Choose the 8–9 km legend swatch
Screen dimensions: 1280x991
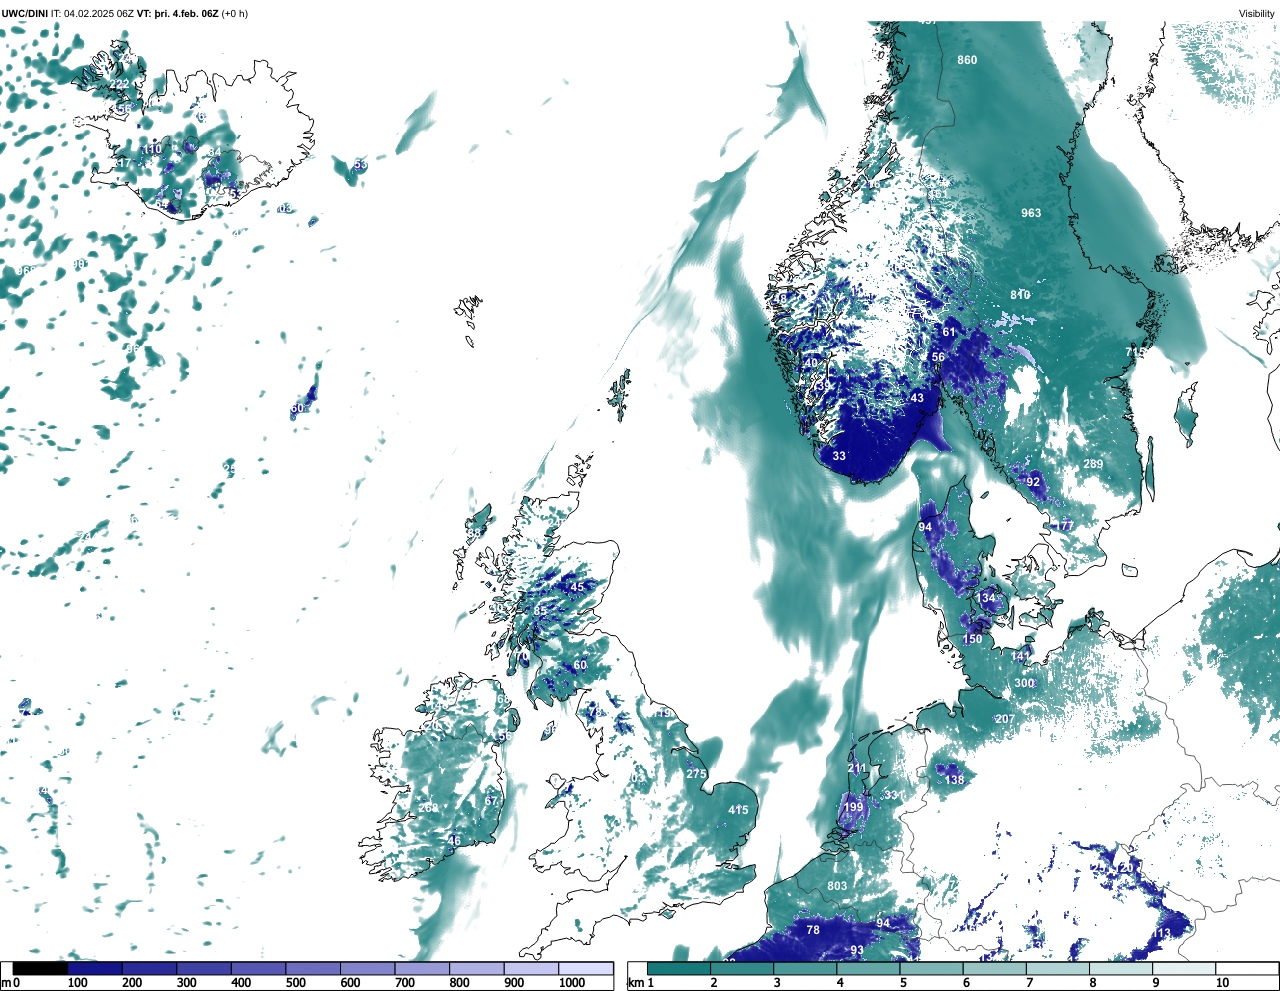1123,968
